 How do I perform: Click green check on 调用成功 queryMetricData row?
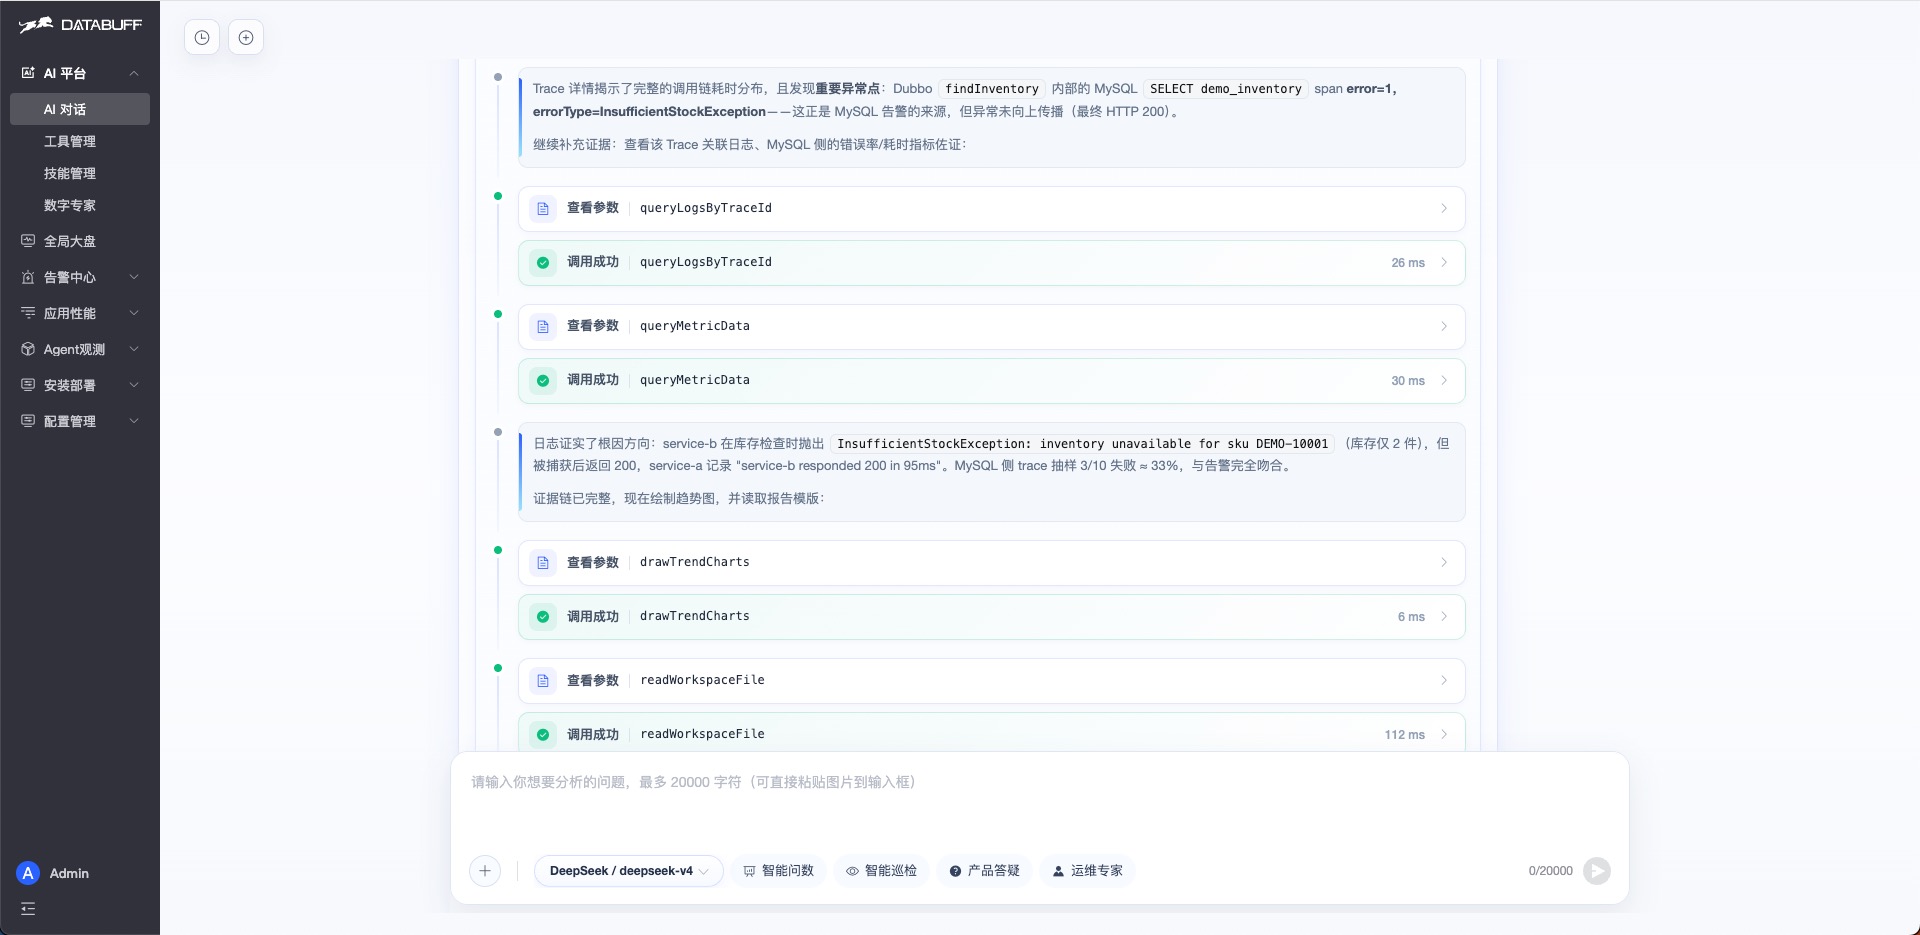click(x=543, y=380)
